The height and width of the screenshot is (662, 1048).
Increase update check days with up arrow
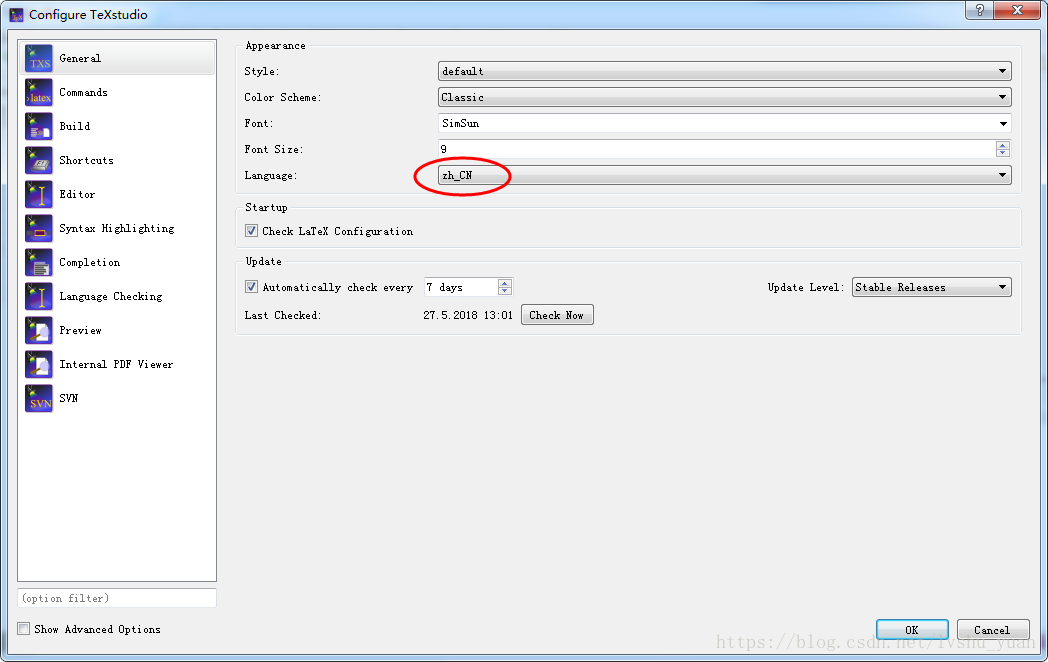pyautogui.click(x=505, y=284)
